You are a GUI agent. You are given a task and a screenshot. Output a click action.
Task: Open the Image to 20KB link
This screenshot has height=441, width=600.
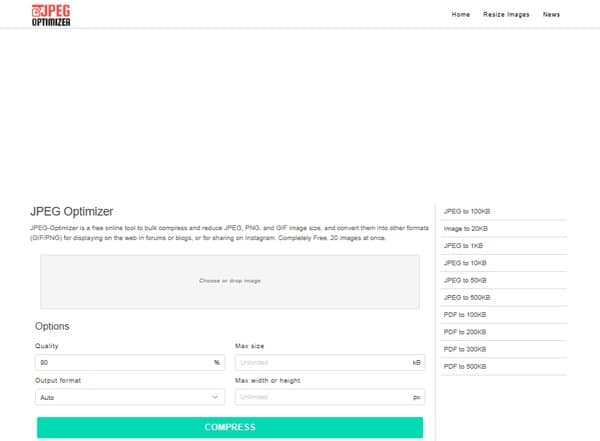(x=465, y=229)
